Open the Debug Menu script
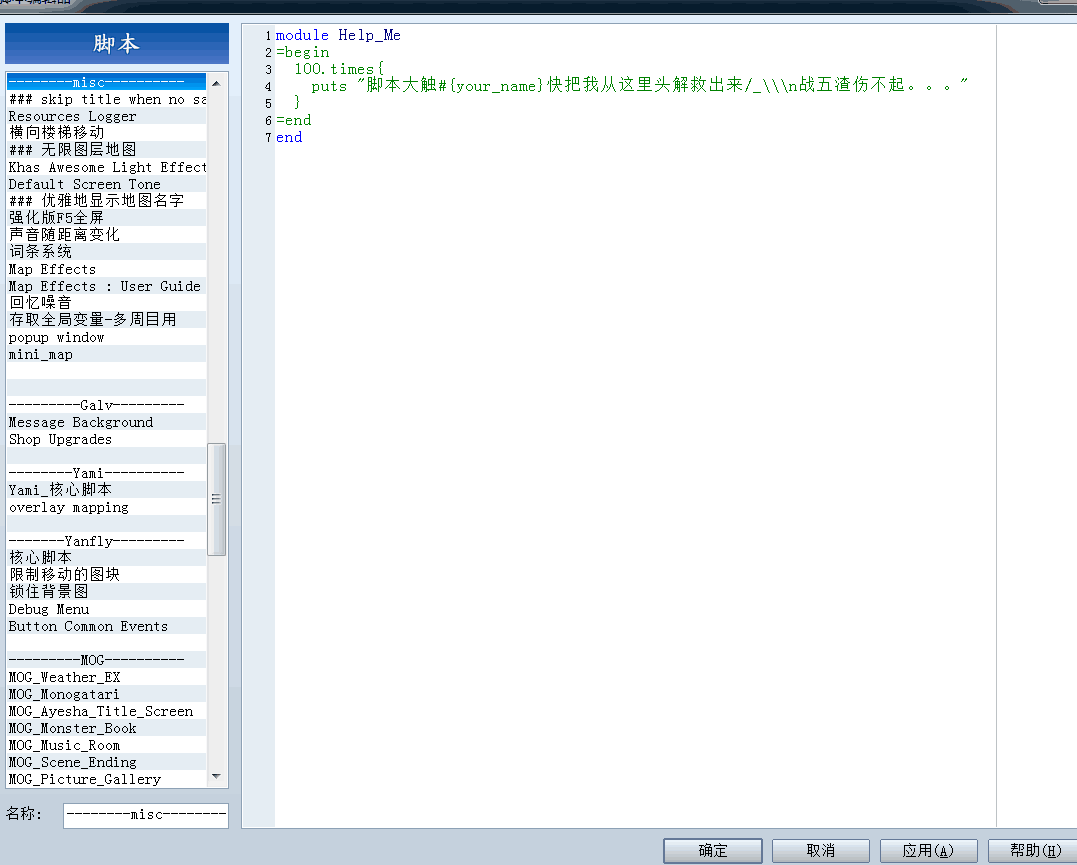Viewport: 1077px width, 865px height. [106, 609]
